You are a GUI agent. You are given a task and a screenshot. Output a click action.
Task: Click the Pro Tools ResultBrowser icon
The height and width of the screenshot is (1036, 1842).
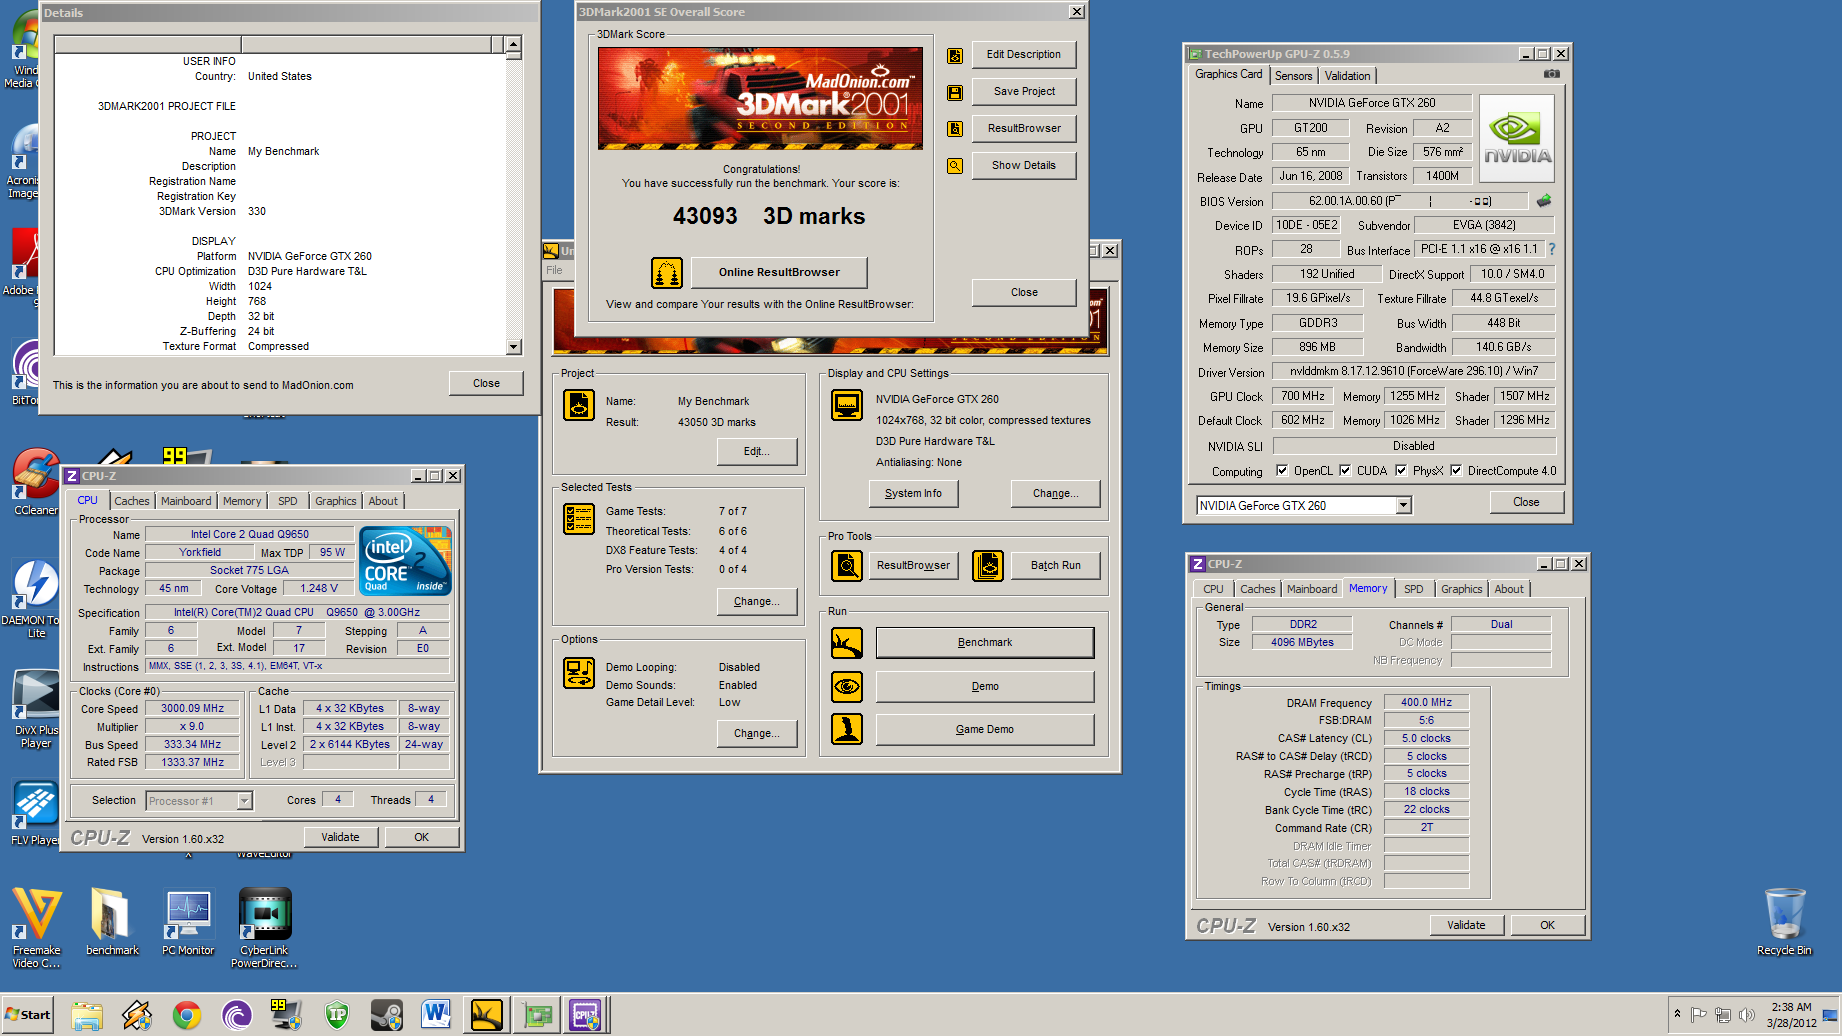847,566
